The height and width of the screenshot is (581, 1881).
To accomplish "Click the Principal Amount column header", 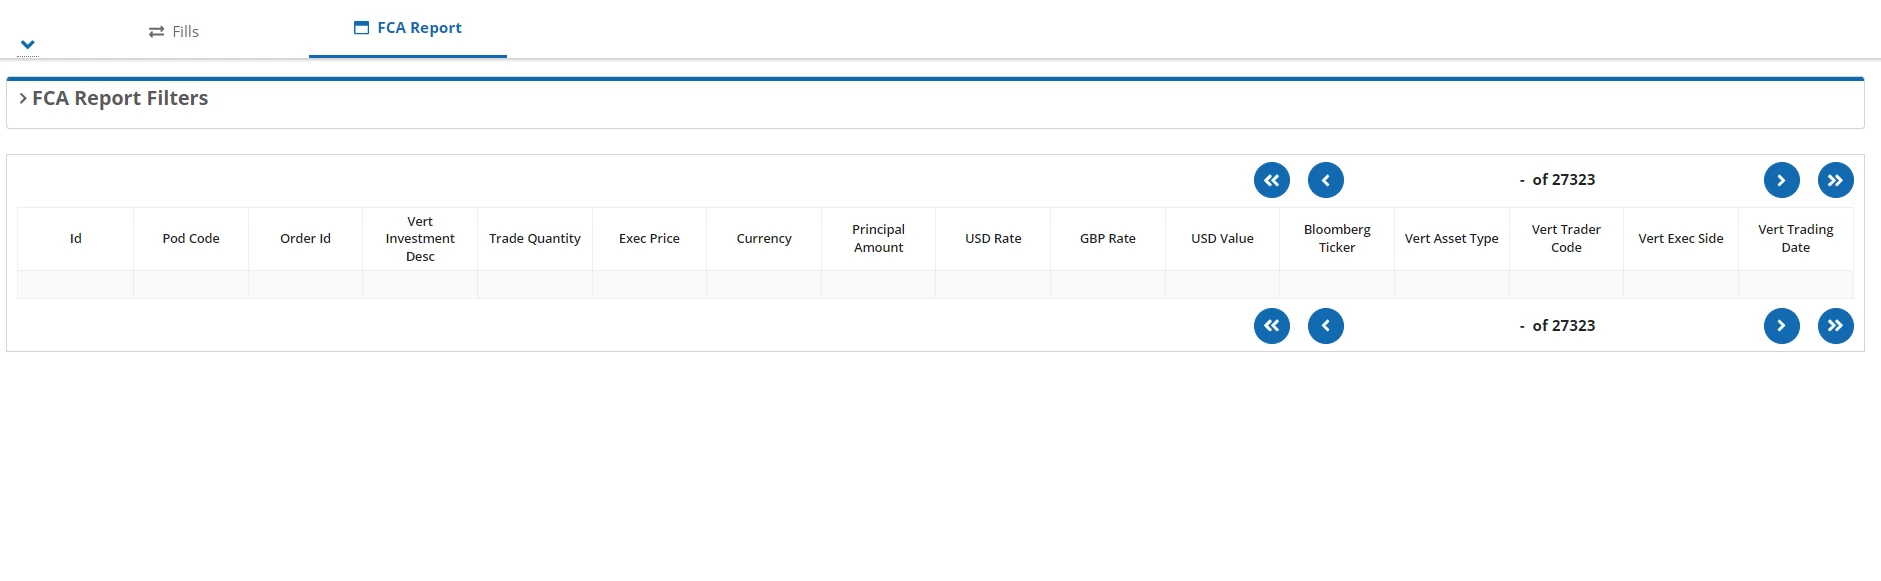I will click(x=878, y=239).
